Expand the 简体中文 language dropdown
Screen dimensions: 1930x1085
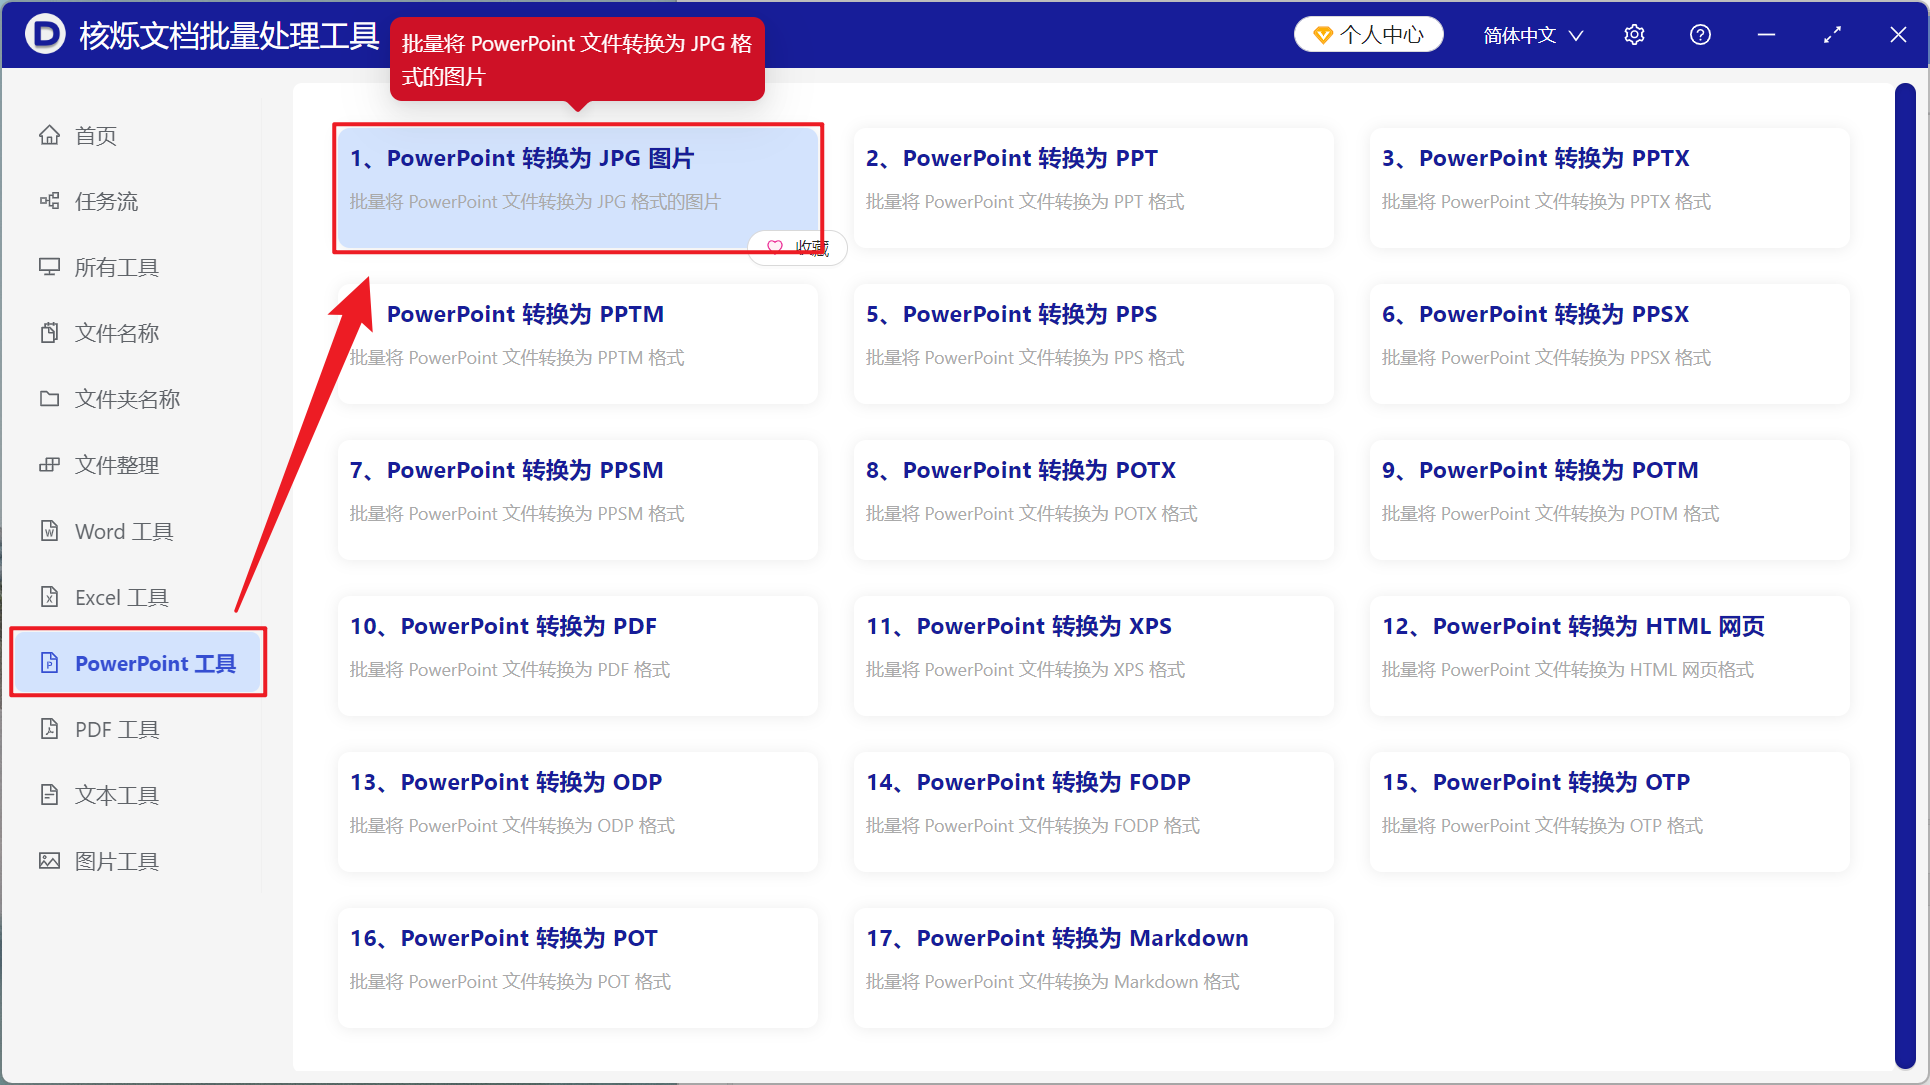(x=1533, y=35)
